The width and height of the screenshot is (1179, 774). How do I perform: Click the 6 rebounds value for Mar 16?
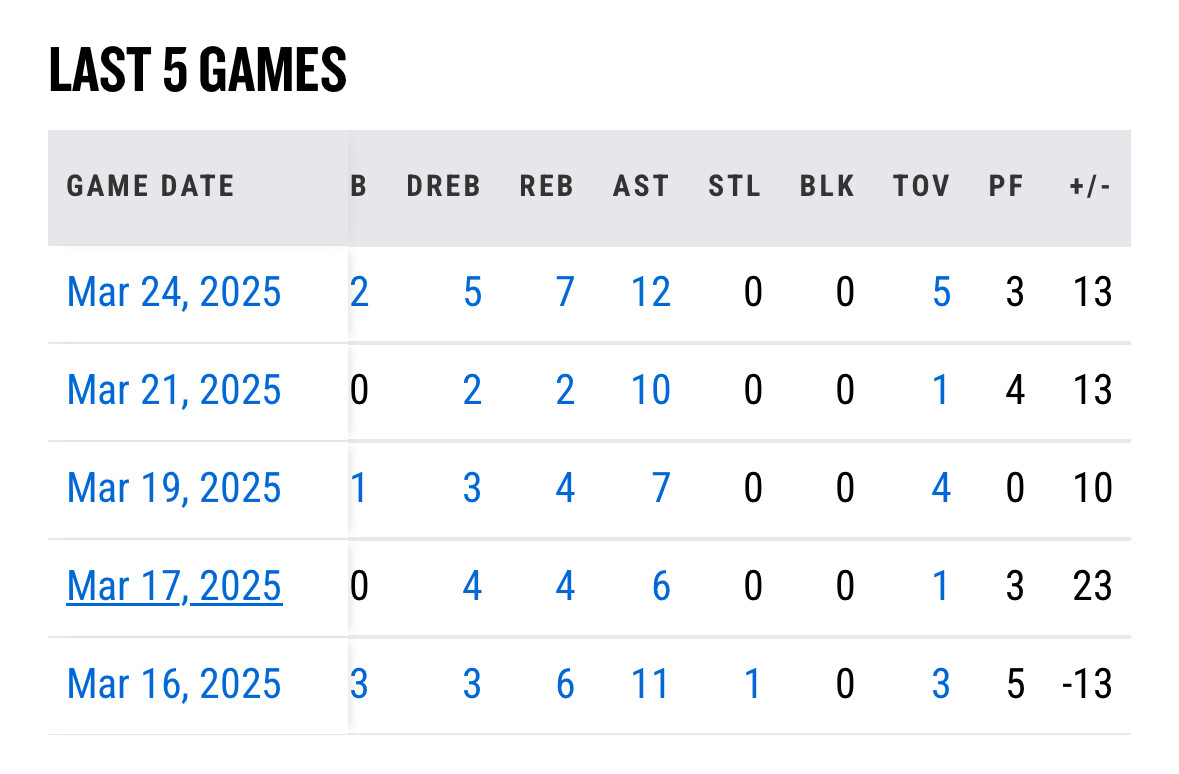click(565, 684)
